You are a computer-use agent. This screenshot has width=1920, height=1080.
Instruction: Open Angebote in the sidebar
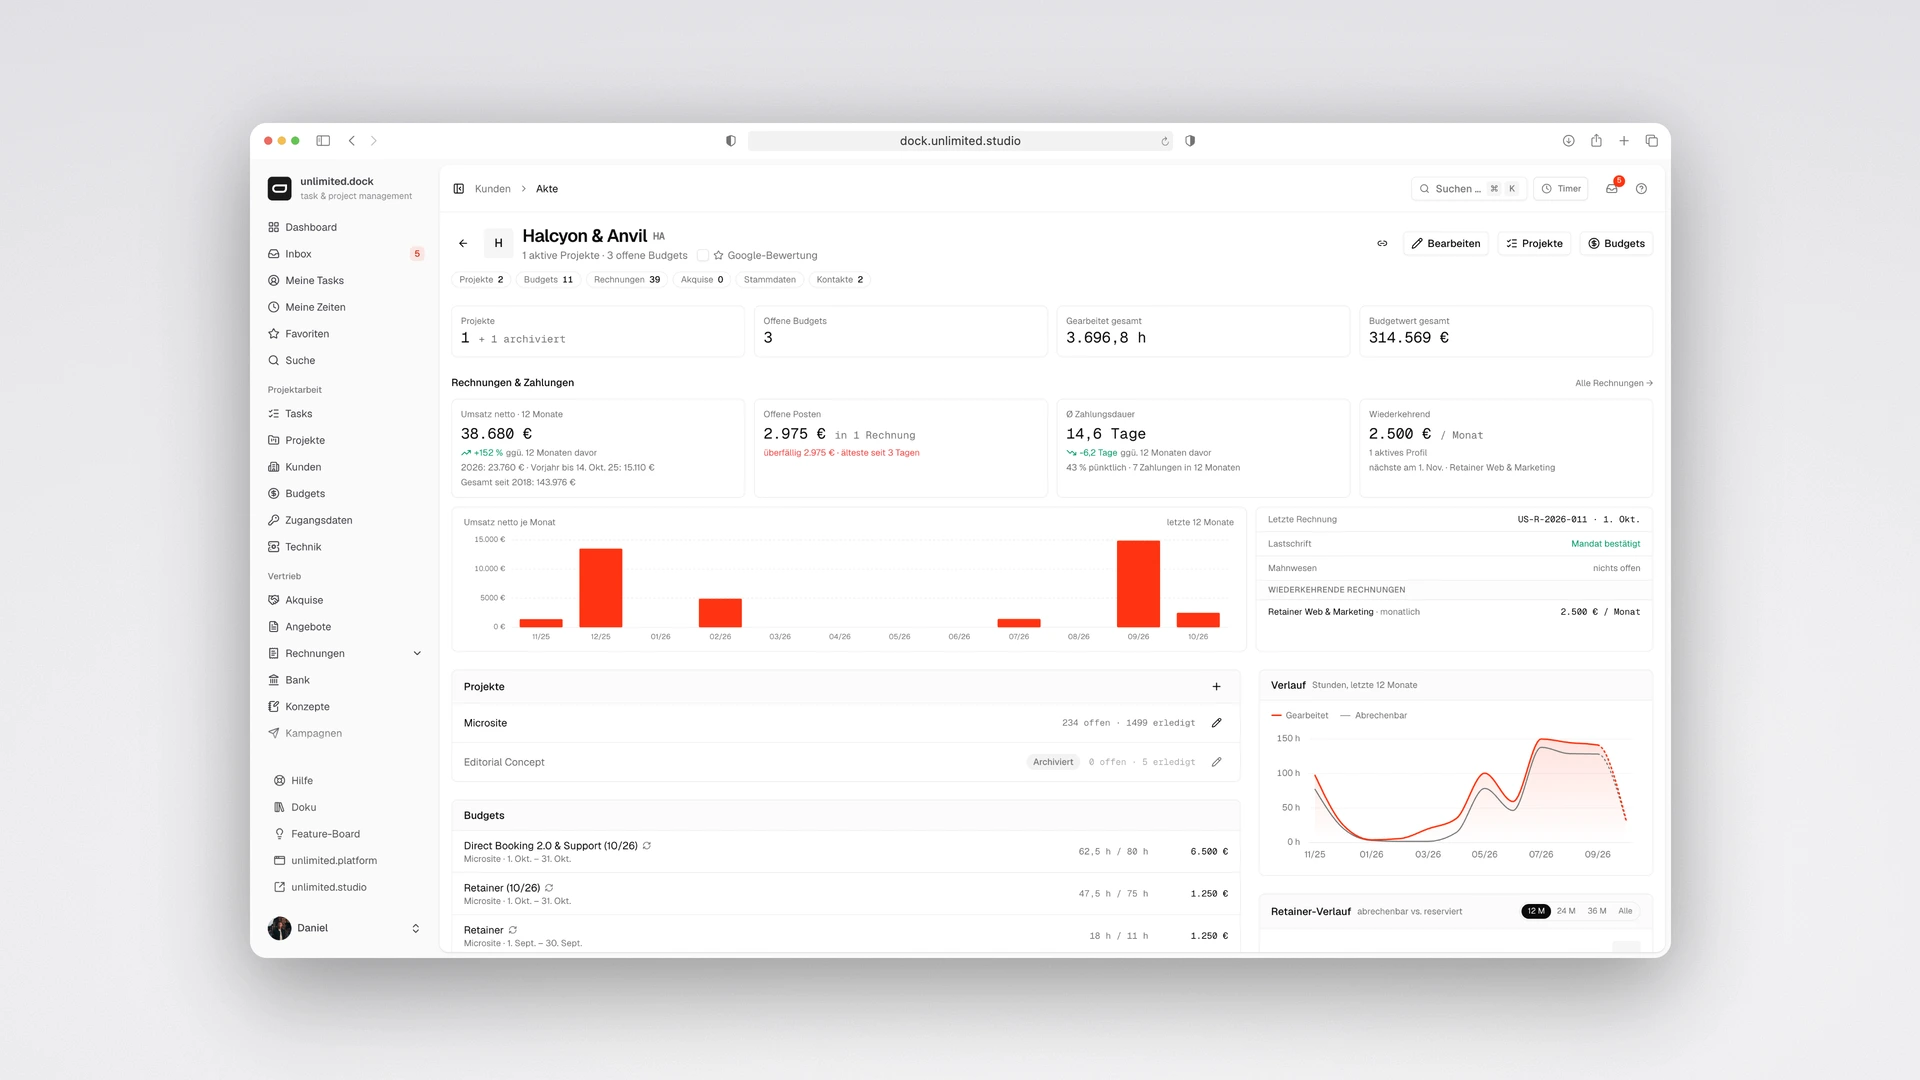[x=345, y=627]
